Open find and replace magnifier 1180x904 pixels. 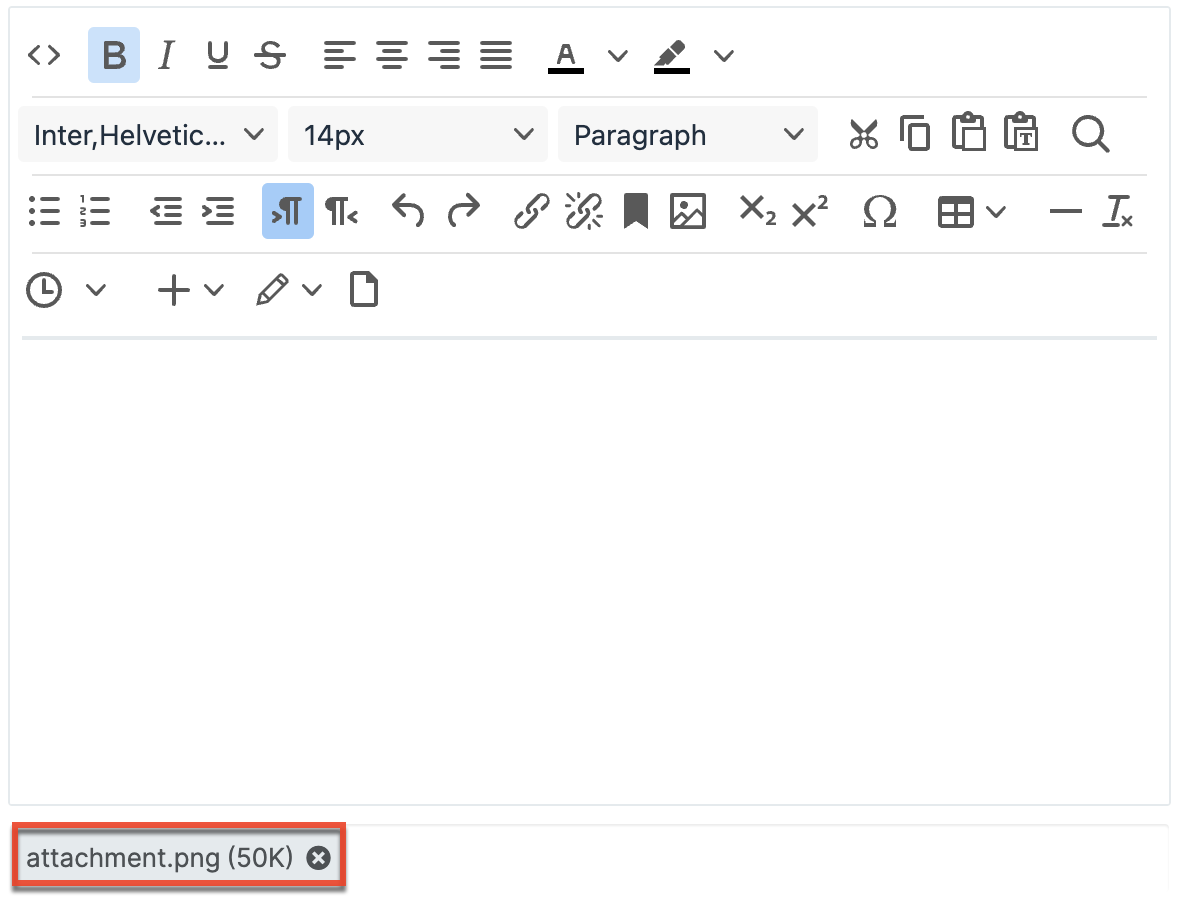click(1090, 134)
